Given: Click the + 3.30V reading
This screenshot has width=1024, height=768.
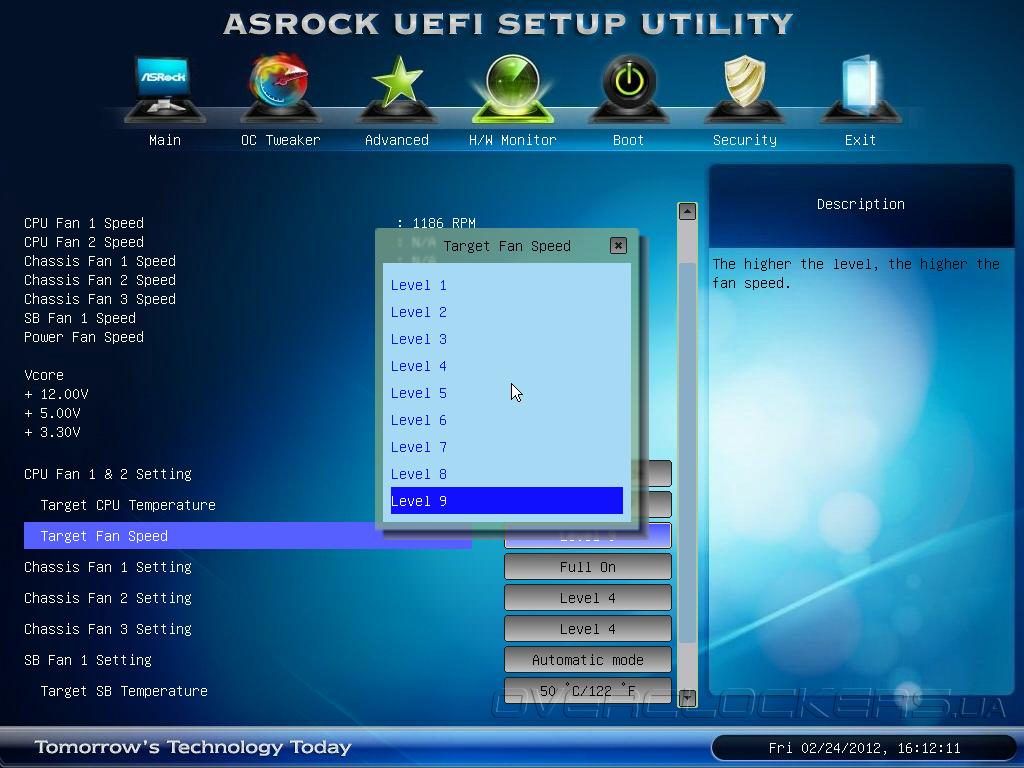Looking at the screenshot, I should tap(52, 432).
